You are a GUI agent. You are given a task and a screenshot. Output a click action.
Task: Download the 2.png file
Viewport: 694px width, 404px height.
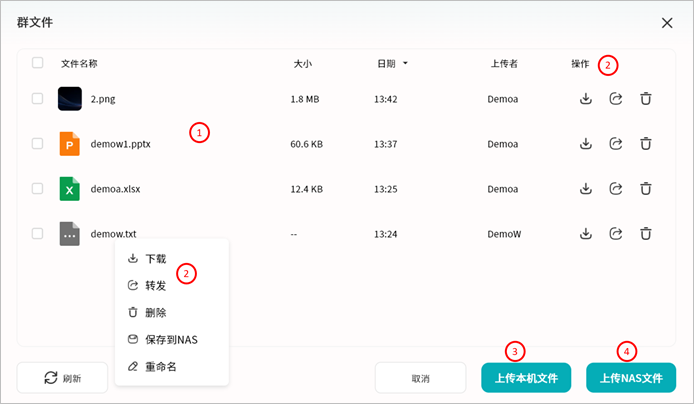click(x=586, y=99)
